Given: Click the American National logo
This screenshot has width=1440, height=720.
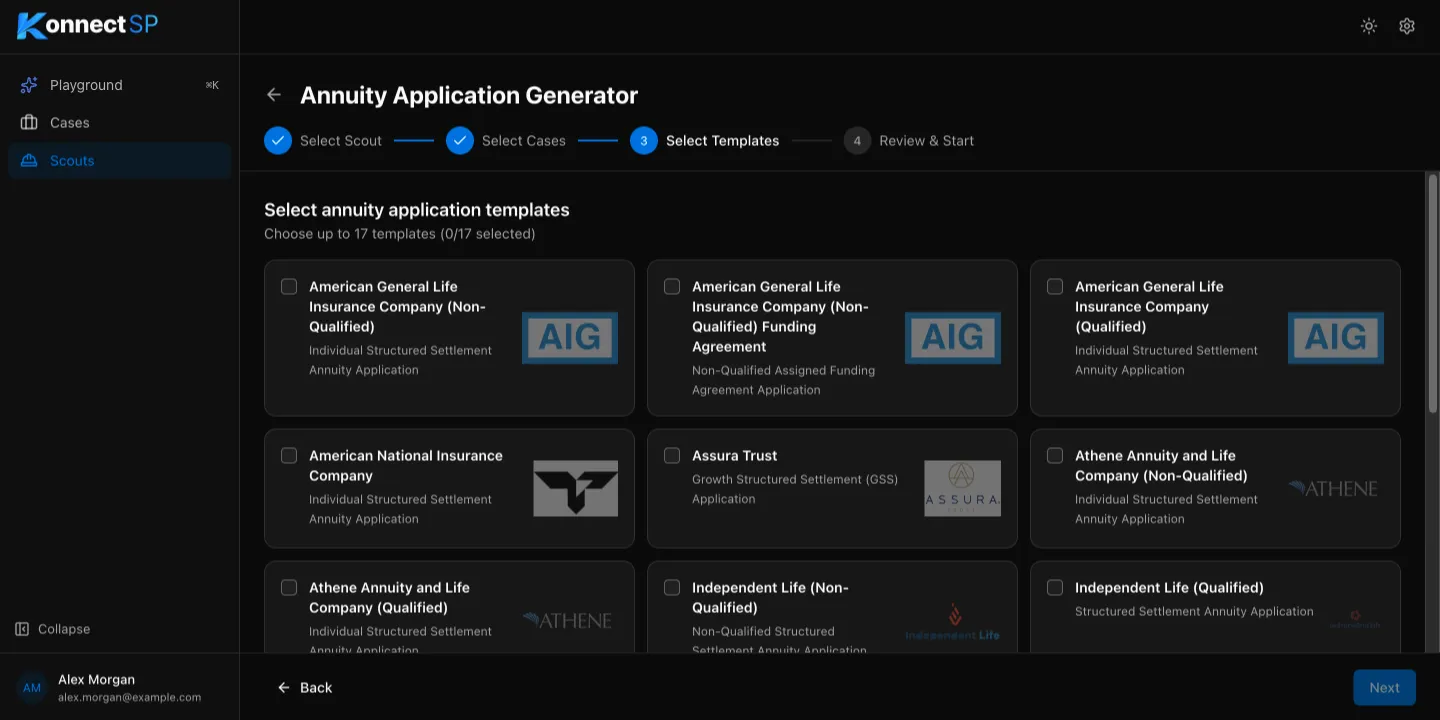Looking at the screenshot, I should point(575,488).
